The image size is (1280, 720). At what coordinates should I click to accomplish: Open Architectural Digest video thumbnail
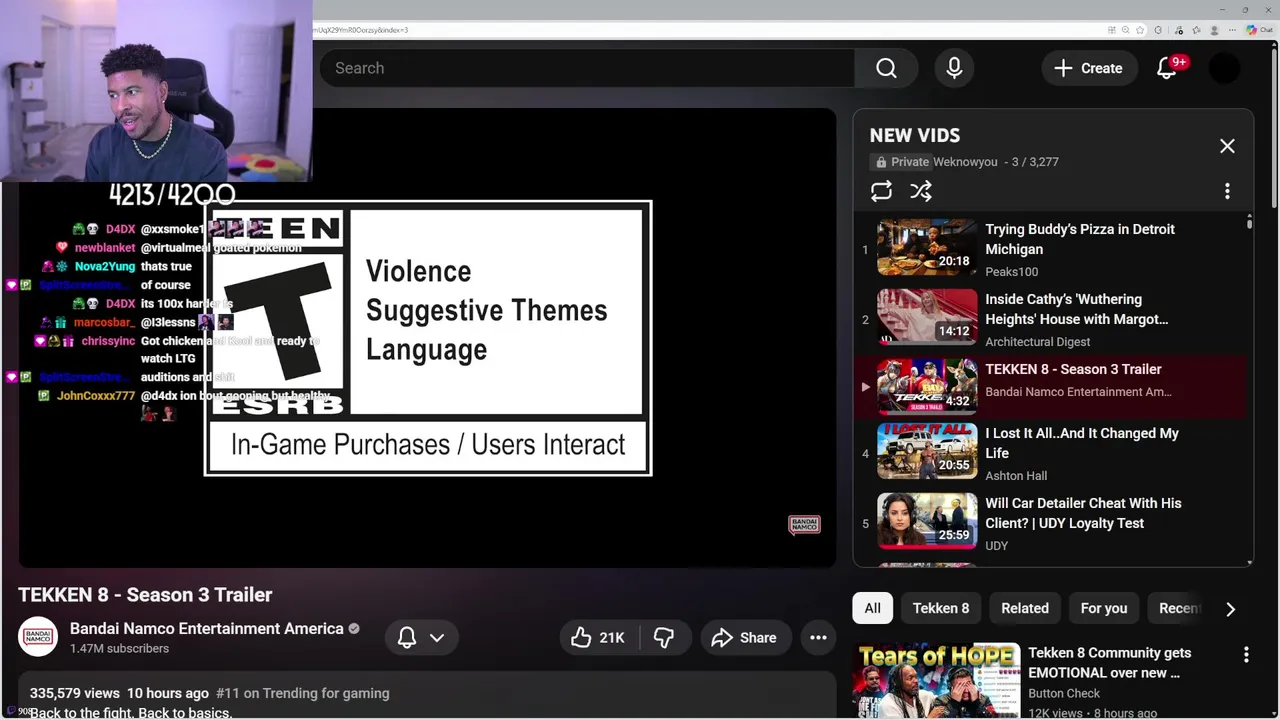point(927,317)
